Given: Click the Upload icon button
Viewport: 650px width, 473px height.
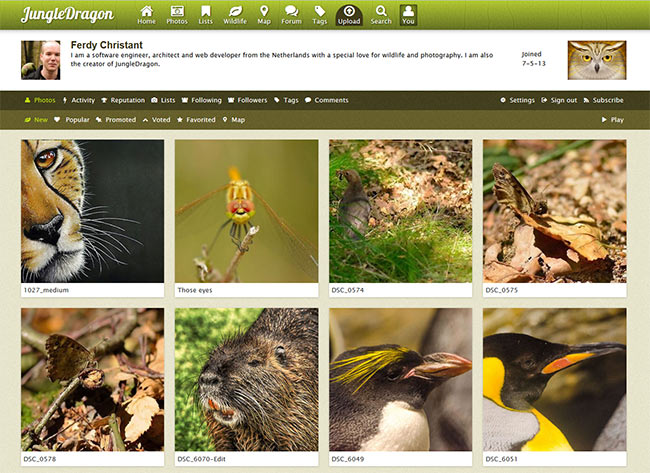Looking at the screenshot, I should tap(349, 15).
